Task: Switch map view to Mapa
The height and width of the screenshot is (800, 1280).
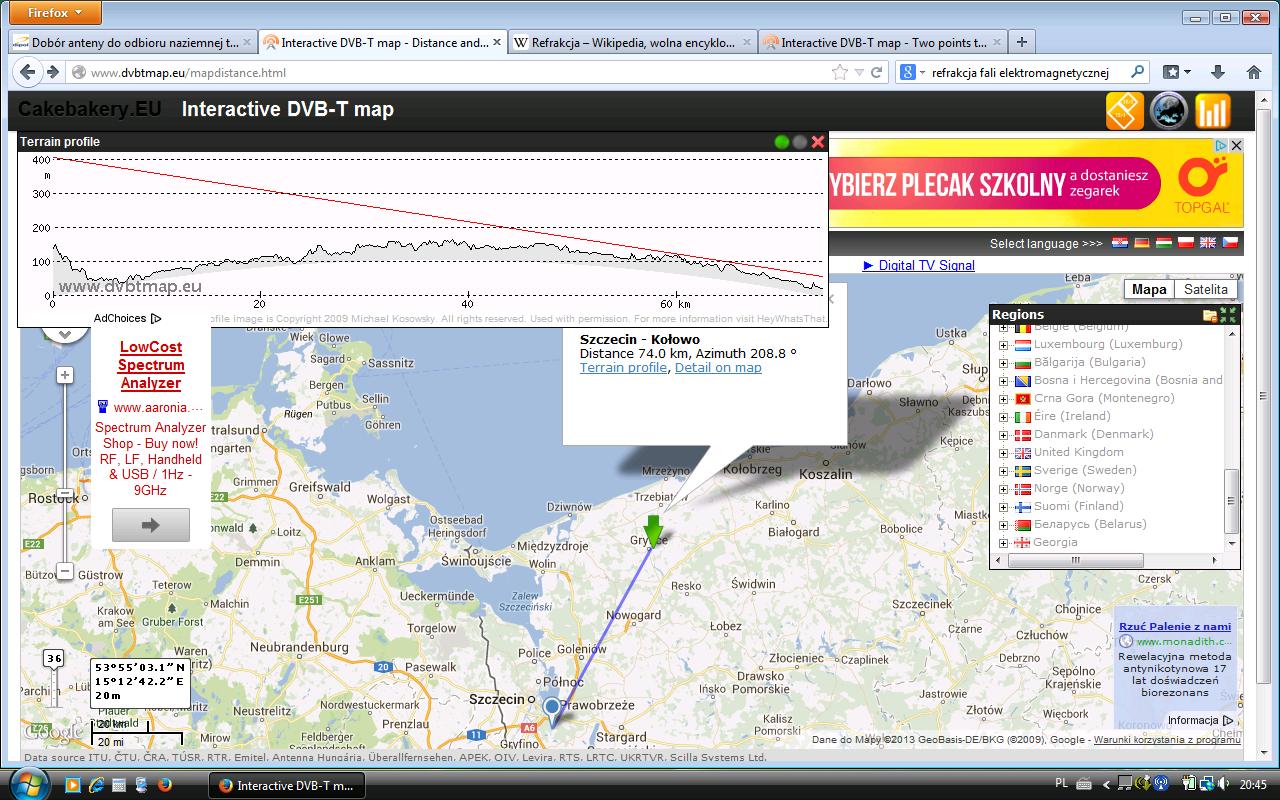Action: [x=1149, y=289]
